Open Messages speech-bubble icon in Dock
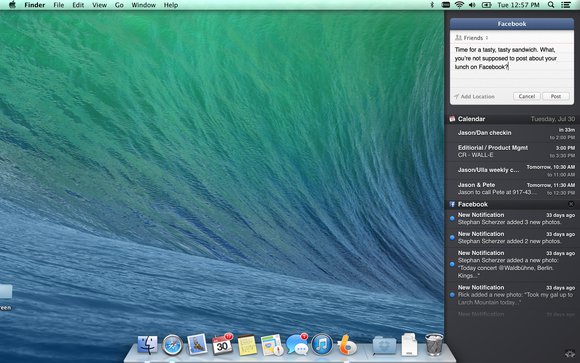580x363 pixels. [297, 345]
